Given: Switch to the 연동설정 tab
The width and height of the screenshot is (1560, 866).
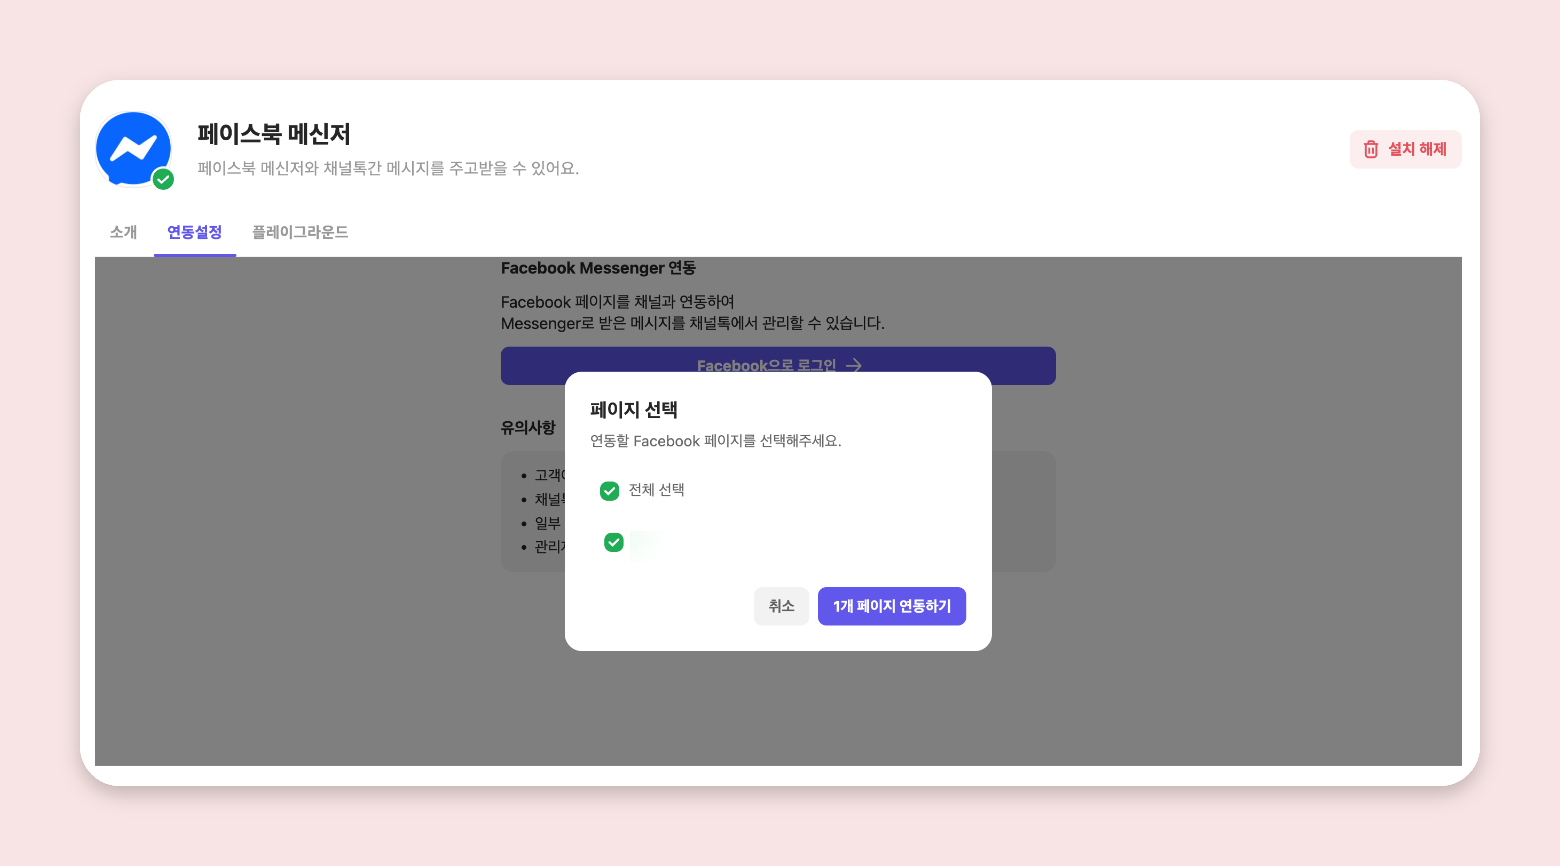Looking at the screenshot, I should point(195,232).
